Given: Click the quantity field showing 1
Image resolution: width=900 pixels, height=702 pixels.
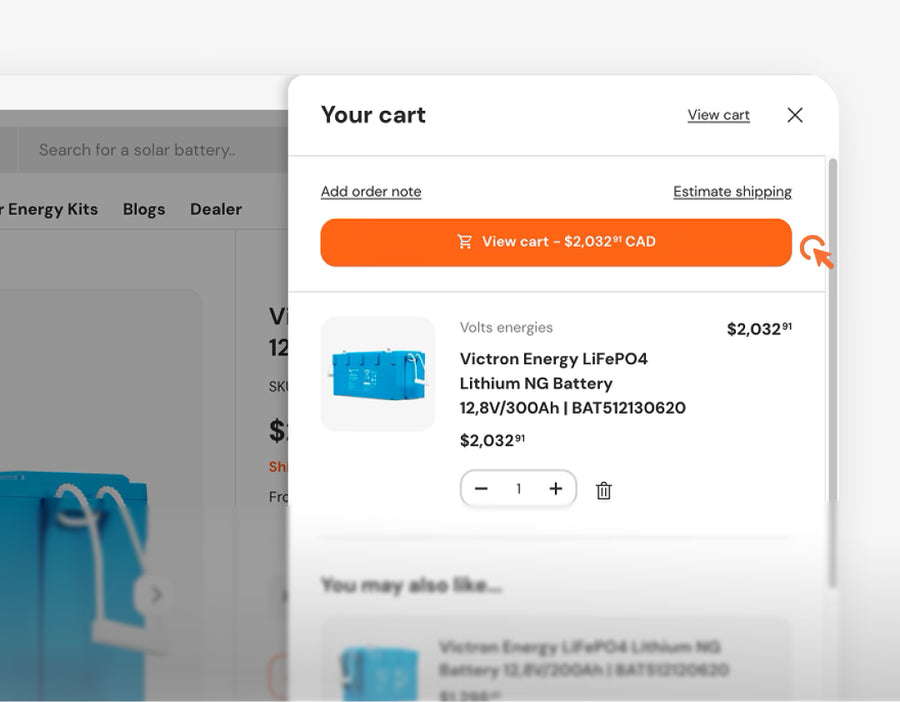Looking at the screenshot, I should [518, 489].
